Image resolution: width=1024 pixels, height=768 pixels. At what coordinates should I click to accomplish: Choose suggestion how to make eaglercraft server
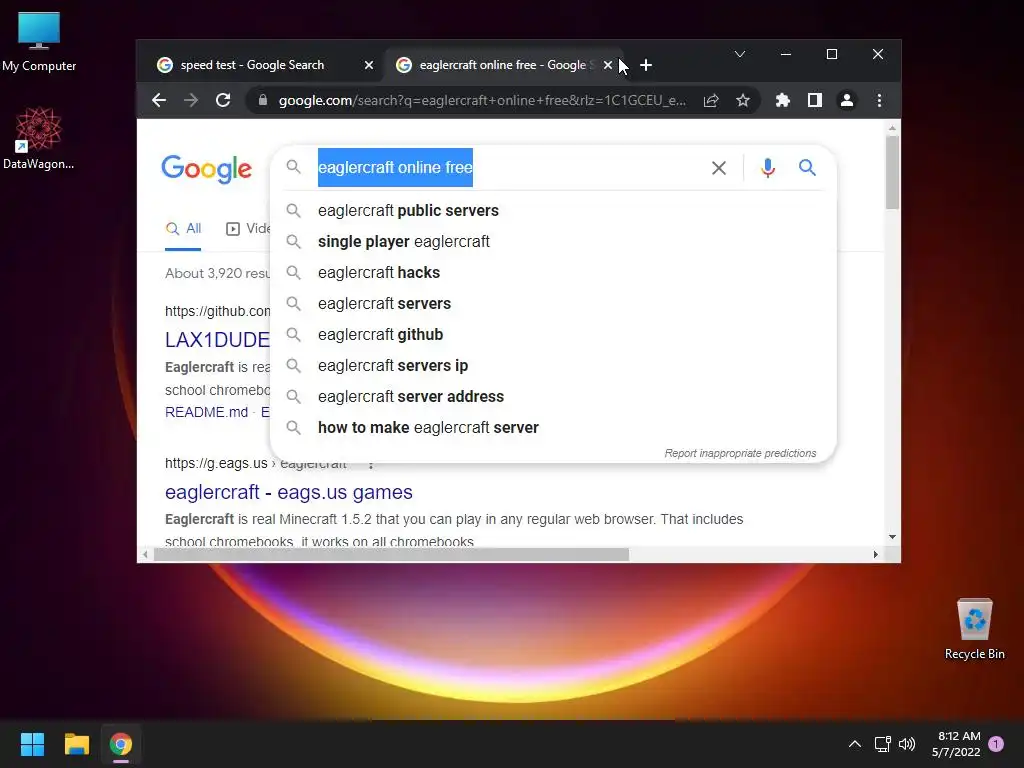pyautogui.click(x=552, y=428)
